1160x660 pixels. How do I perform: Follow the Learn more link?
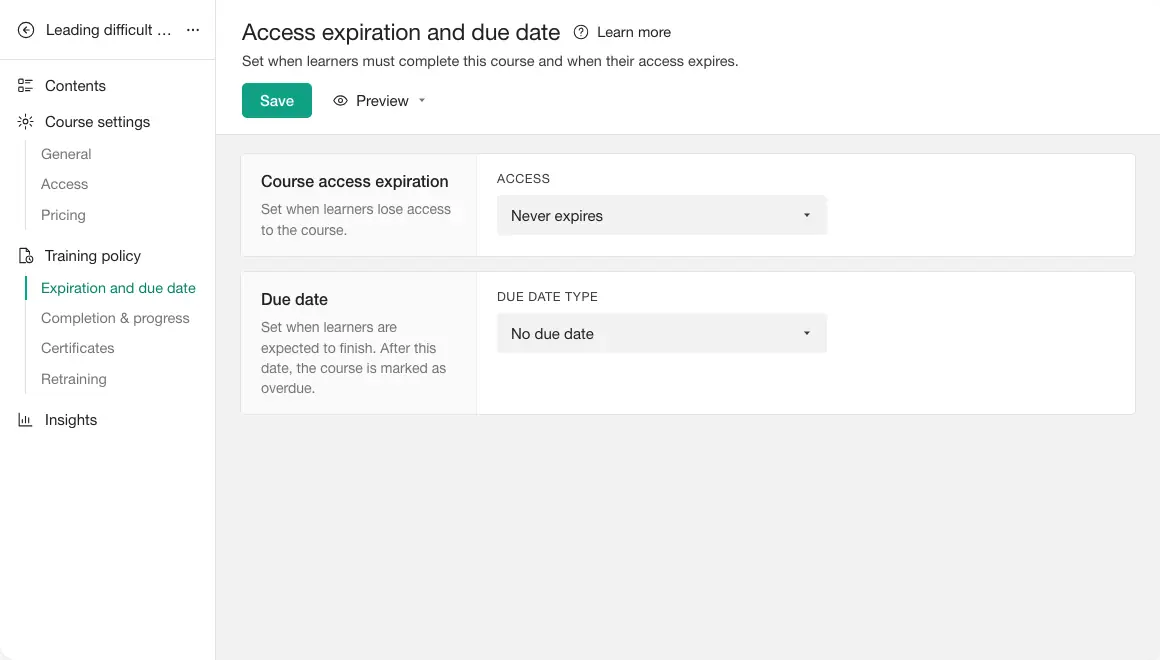point(634,33)
